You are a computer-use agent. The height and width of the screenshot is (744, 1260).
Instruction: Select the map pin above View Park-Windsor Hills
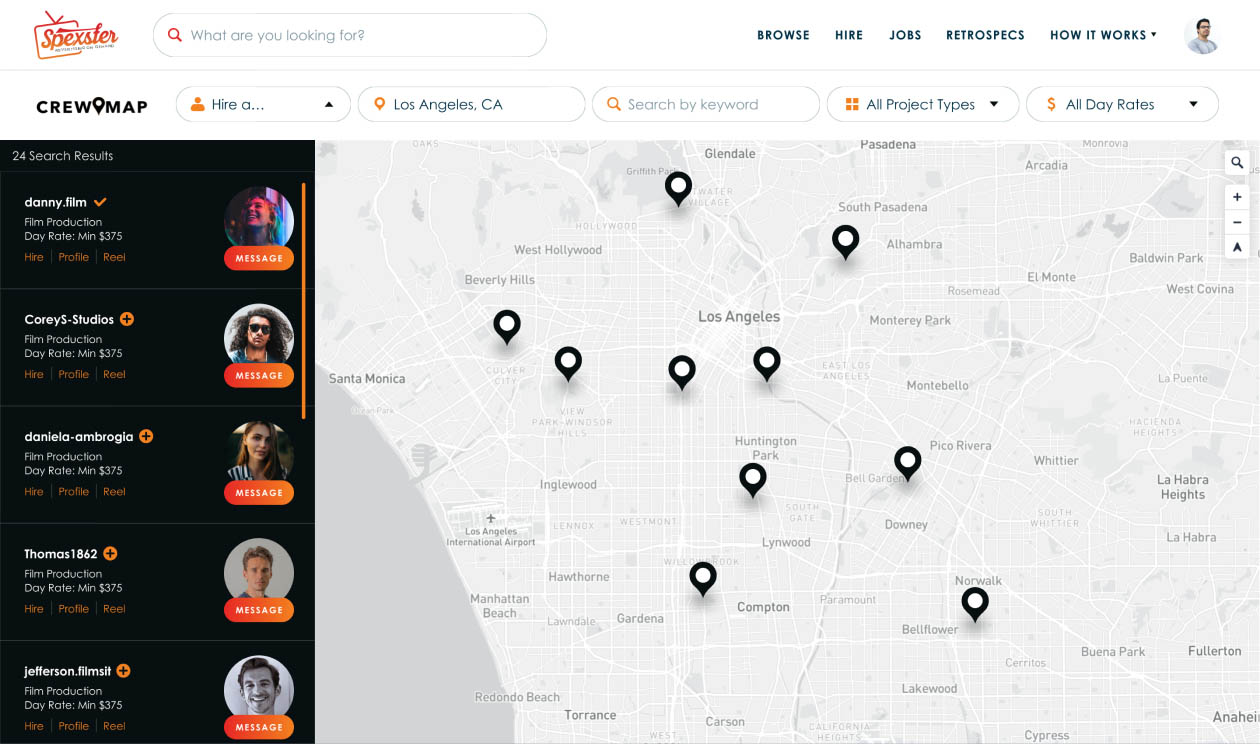pyautogui.click(x=568, y=364)
